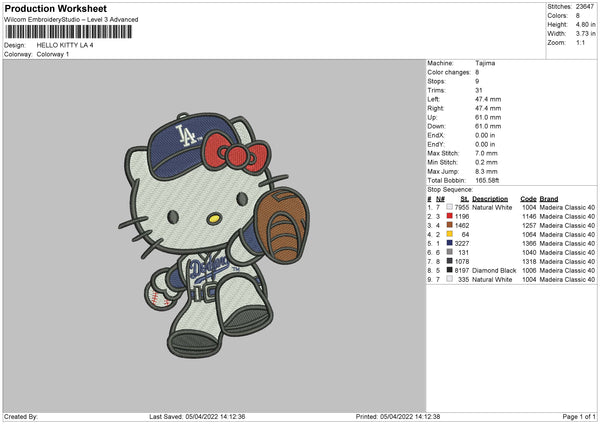Click thread code 1257 in stop sequence
Screen dimensions: 600x424
pos(529,225)
